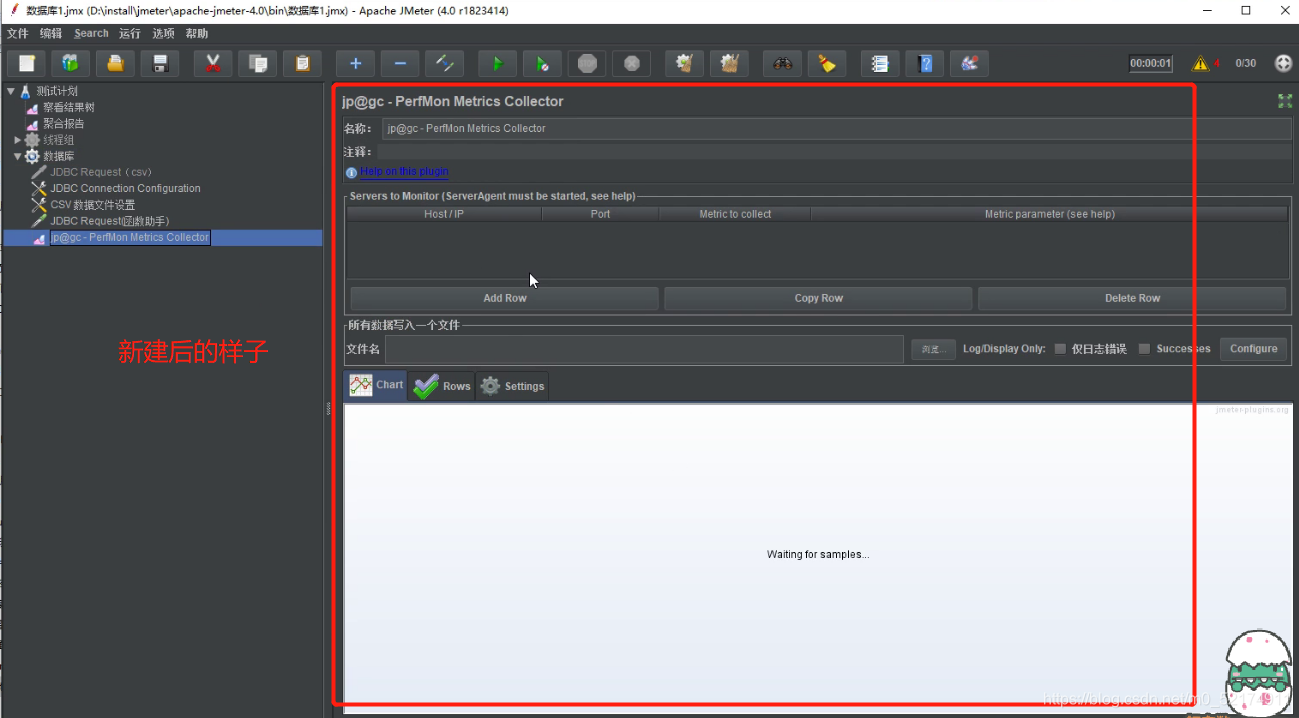Viewport: 1299px width, 718px height.
Task: Select JDBC Request(函数助手) tree item
Action: click(x=110, y=221)
